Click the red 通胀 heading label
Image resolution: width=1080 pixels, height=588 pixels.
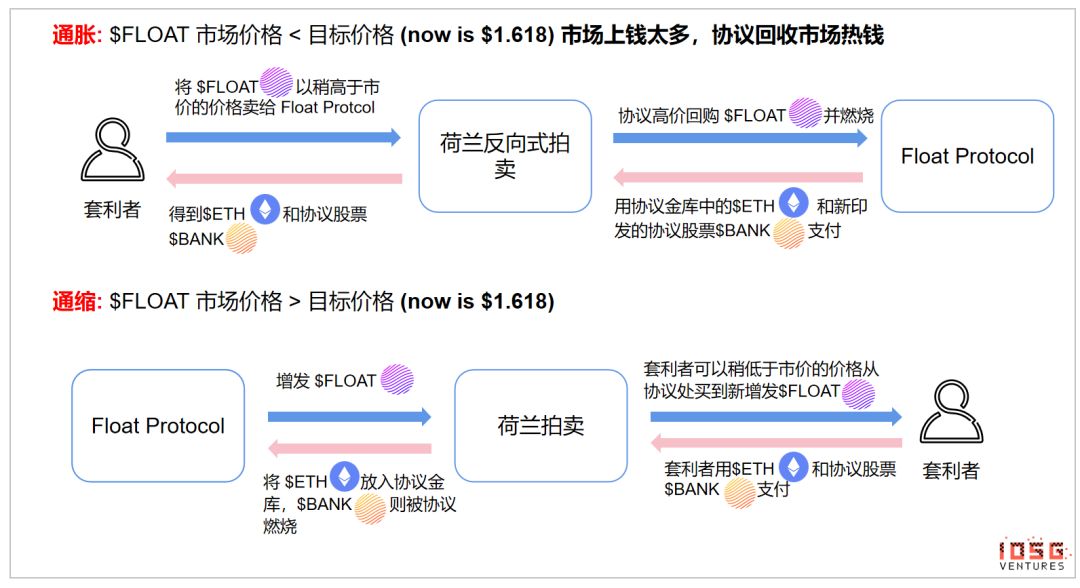(77, 34)
